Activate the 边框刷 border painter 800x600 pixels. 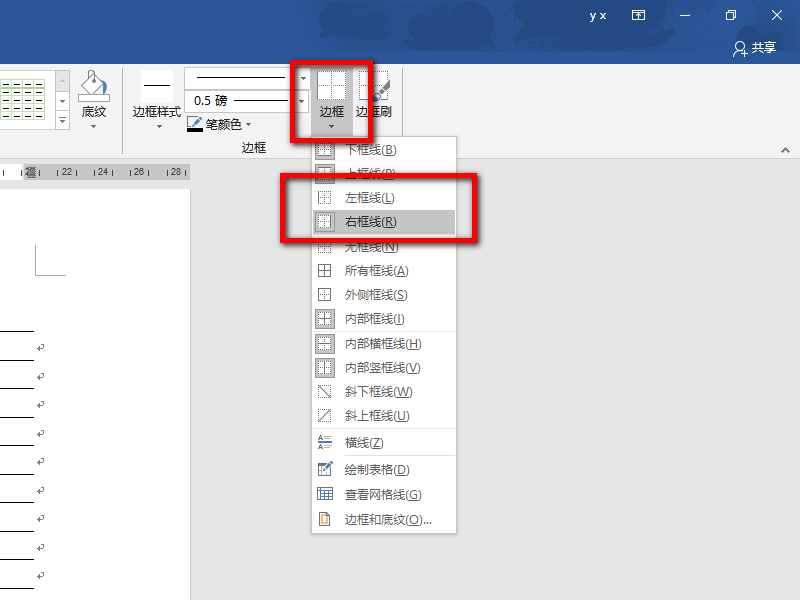(373, 94)
